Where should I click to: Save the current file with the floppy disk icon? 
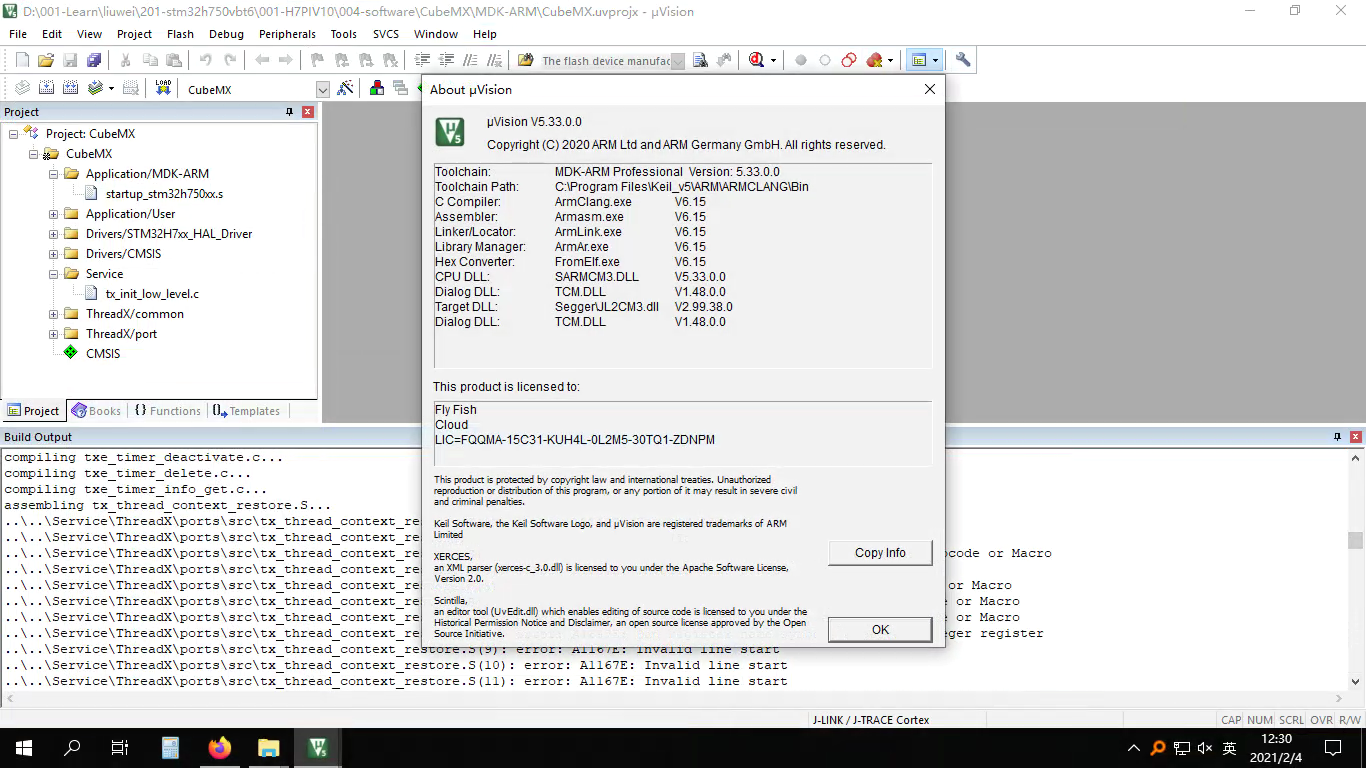pos(70,60)
